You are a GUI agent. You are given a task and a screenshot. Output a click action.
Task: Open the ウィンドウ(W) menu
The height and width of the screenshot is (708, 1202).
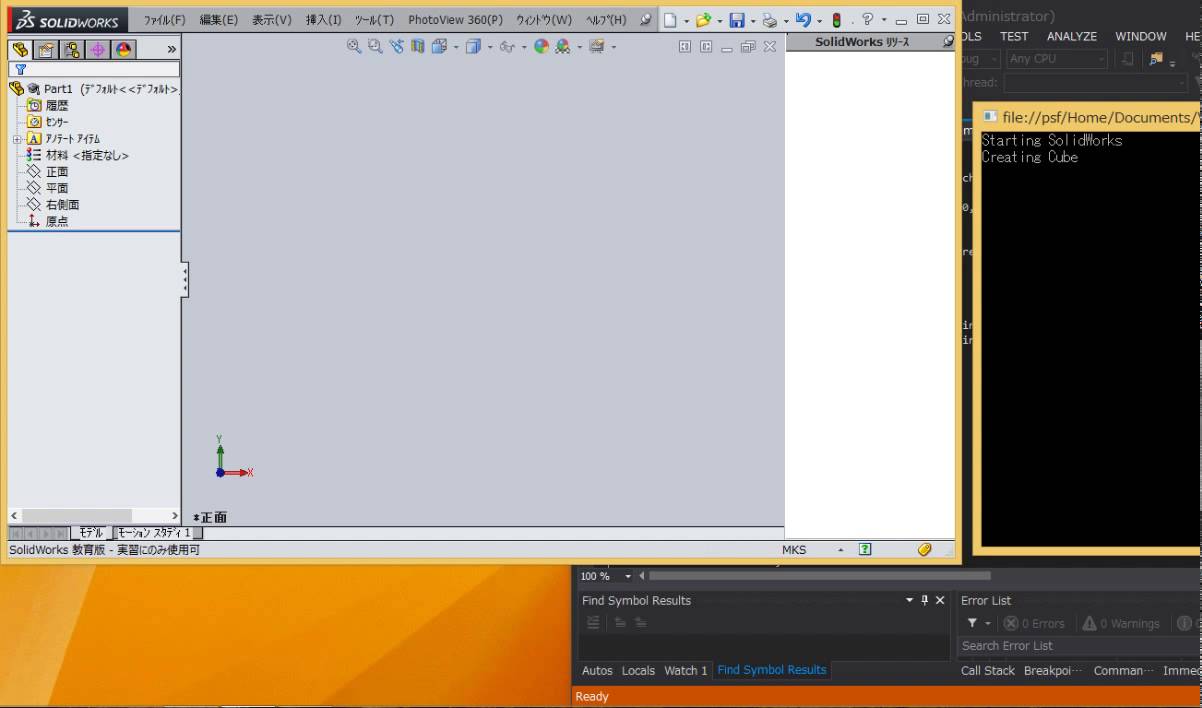pyautogui.click(x=544, y=20)
